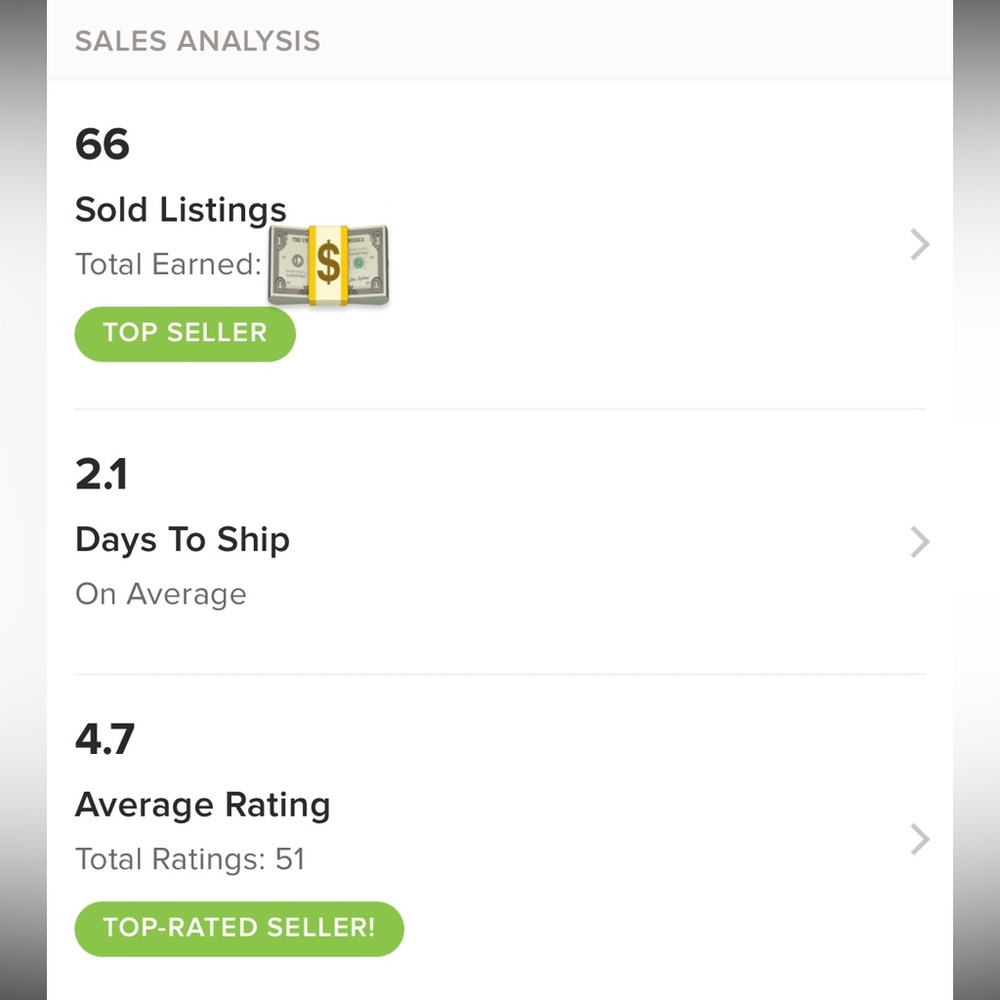The height and width of the screenshot is (1000, 1000).
Task: Click the On Average subtitle
Action: (x=160, y=594)
